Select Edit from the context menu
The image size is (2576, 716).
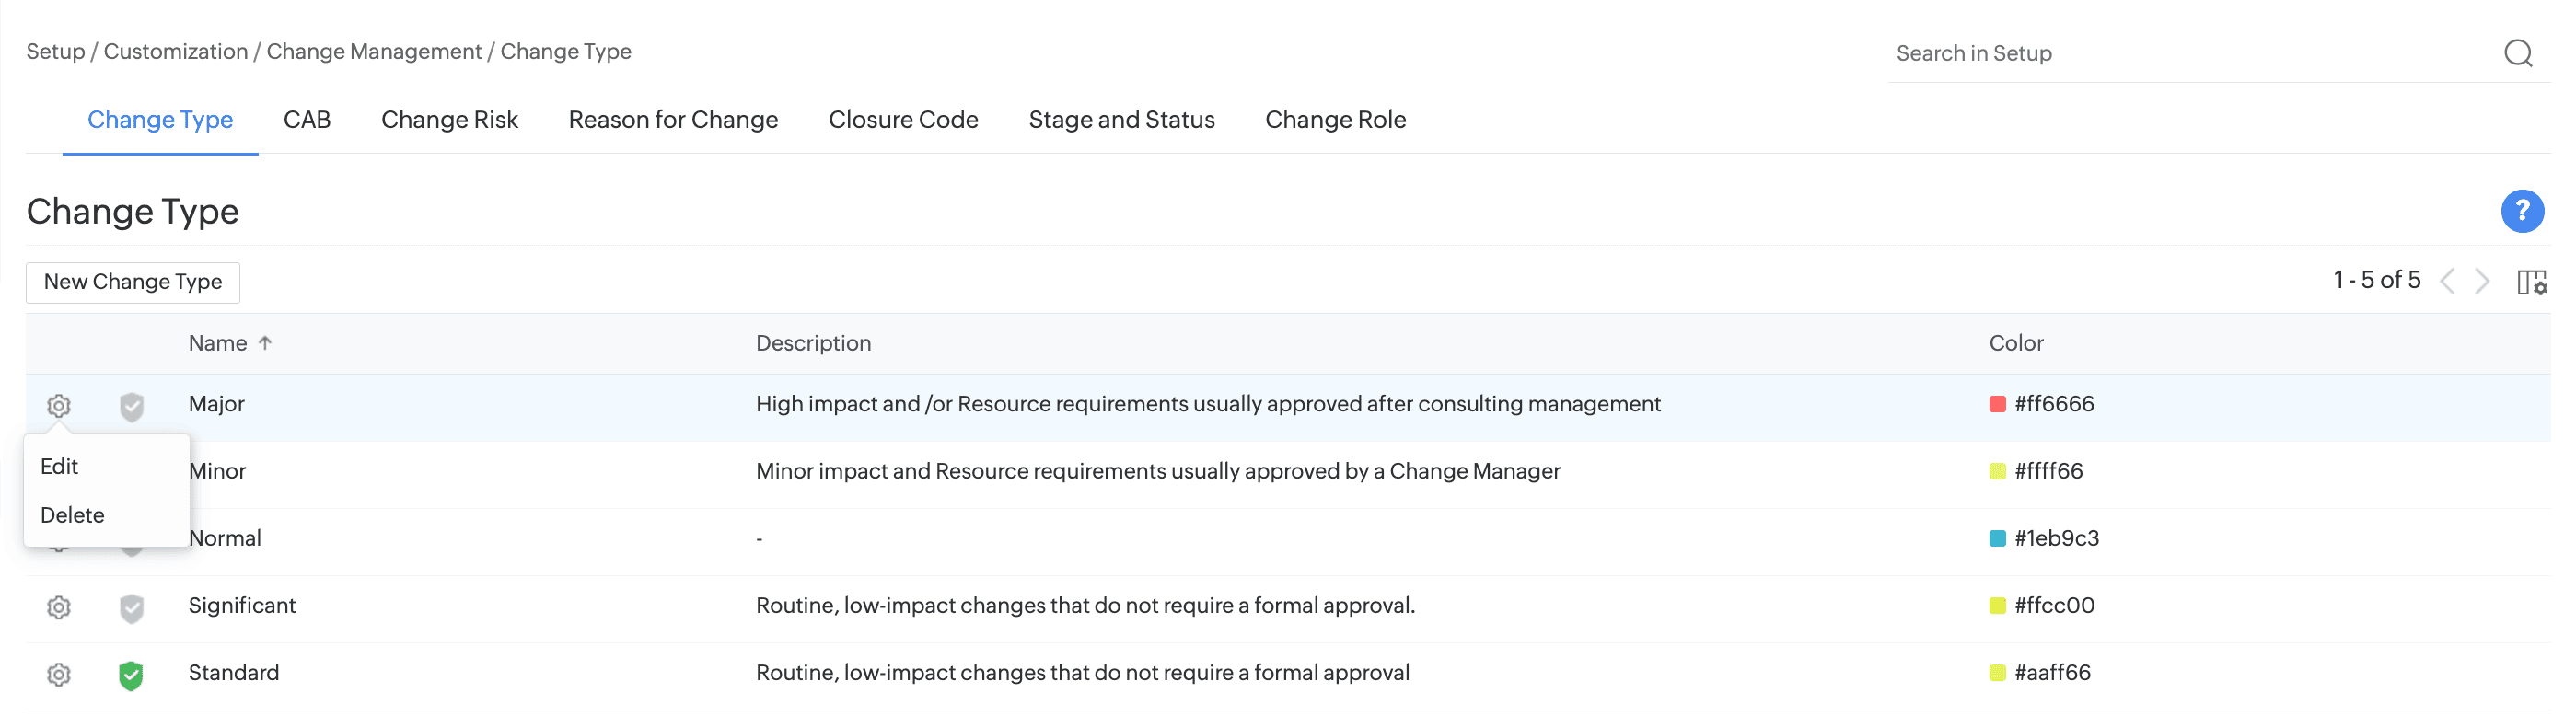coord(60,466)
